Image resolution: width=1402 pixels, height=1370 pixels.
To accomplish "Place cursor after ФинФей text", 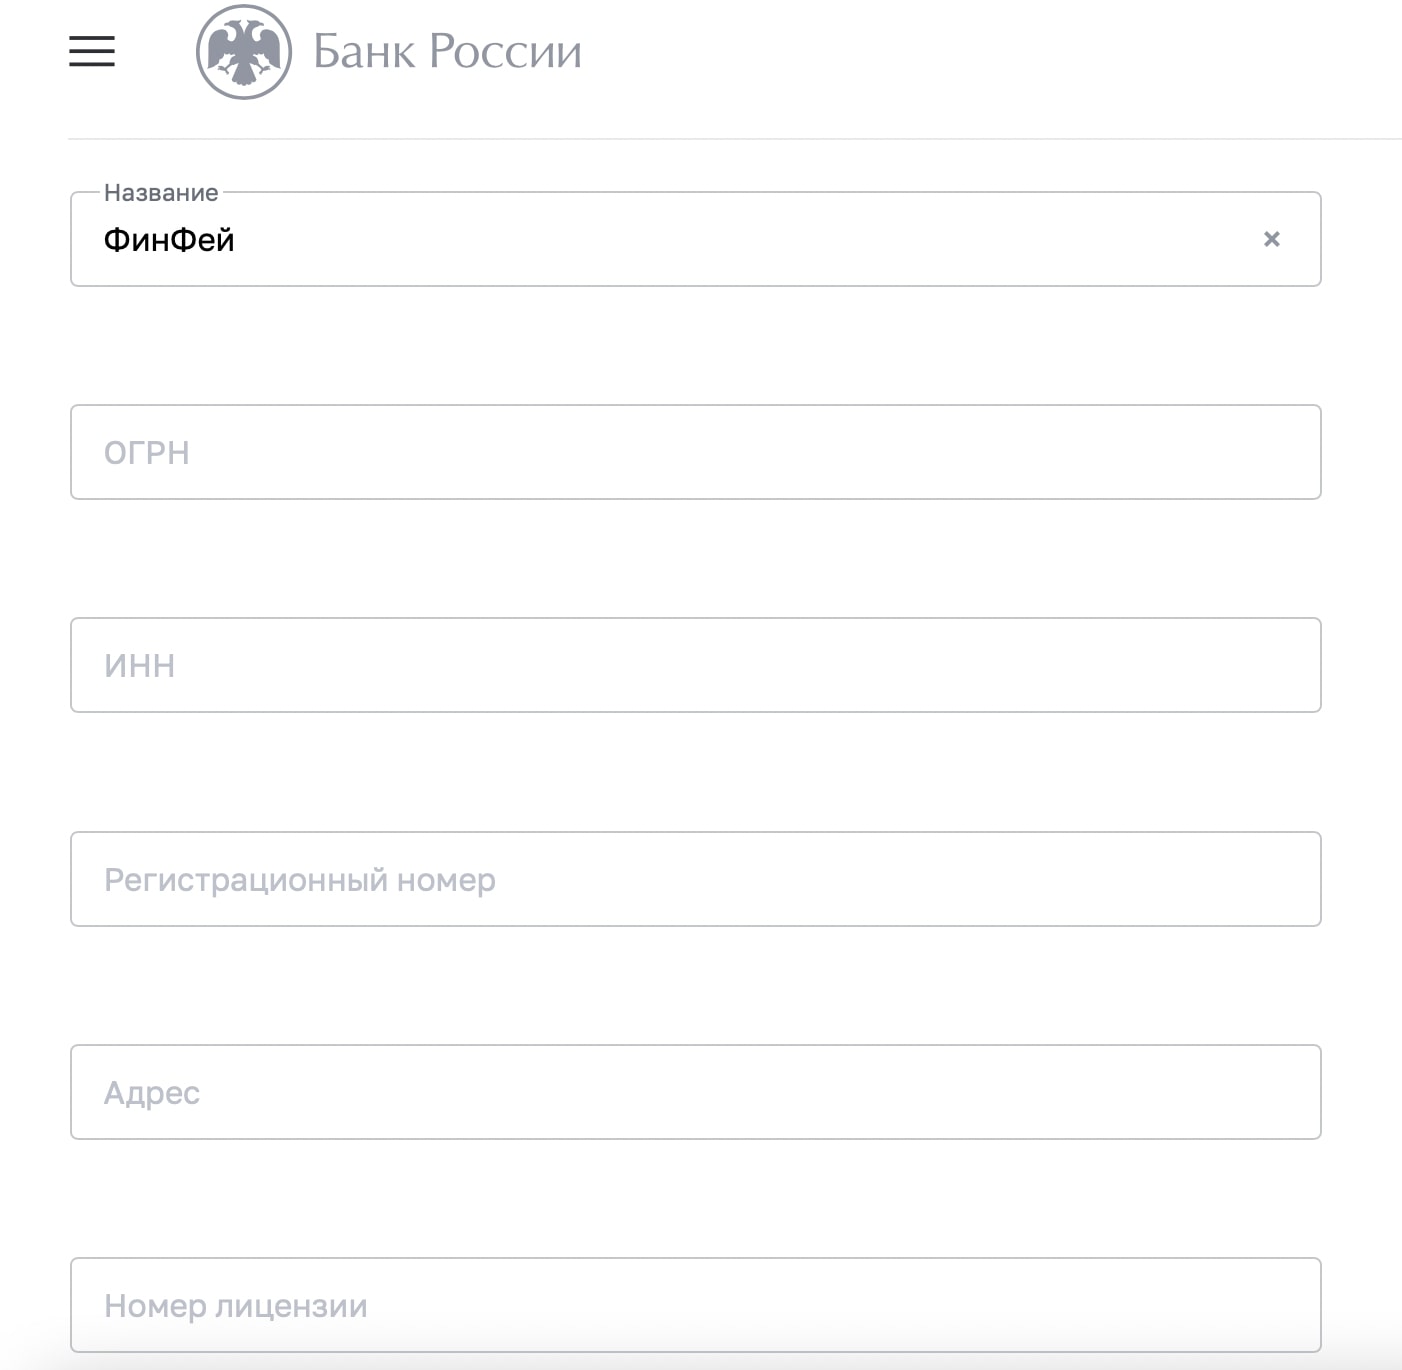I will click(x=238, y=240).
